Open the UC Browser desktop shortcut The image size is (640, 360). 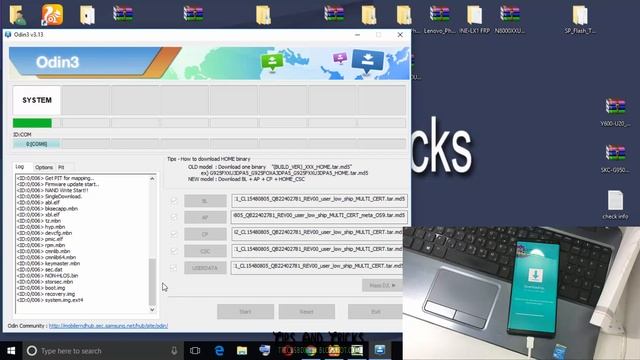click(52, 15)
